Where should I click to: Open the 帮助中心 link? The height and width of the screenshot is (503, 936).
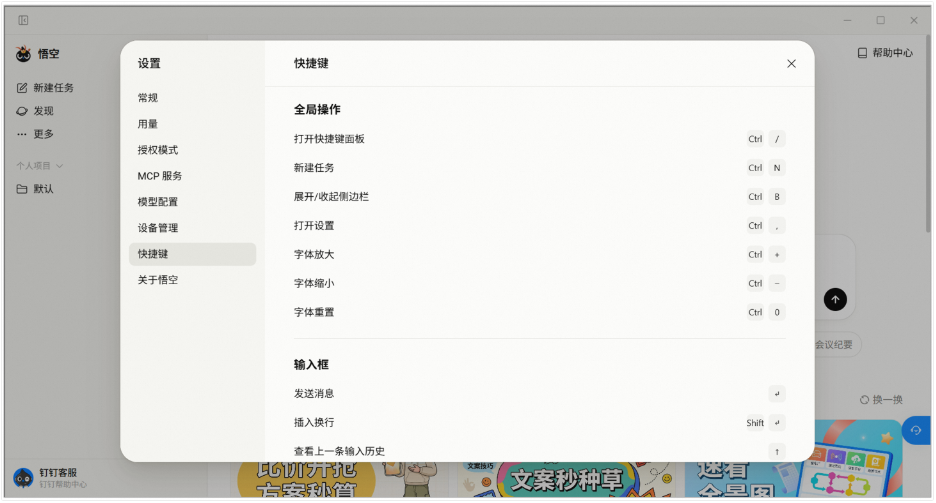(885, 53)
